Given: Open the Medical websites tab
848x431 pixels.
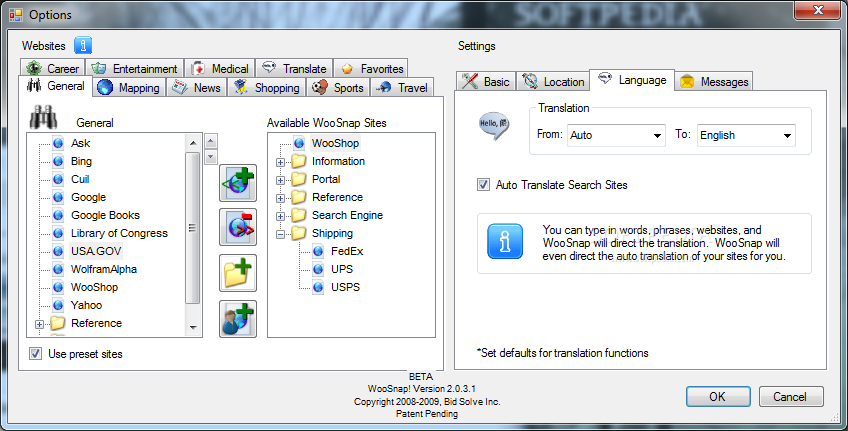Looking at the screenshot, I should pos(220,68).
